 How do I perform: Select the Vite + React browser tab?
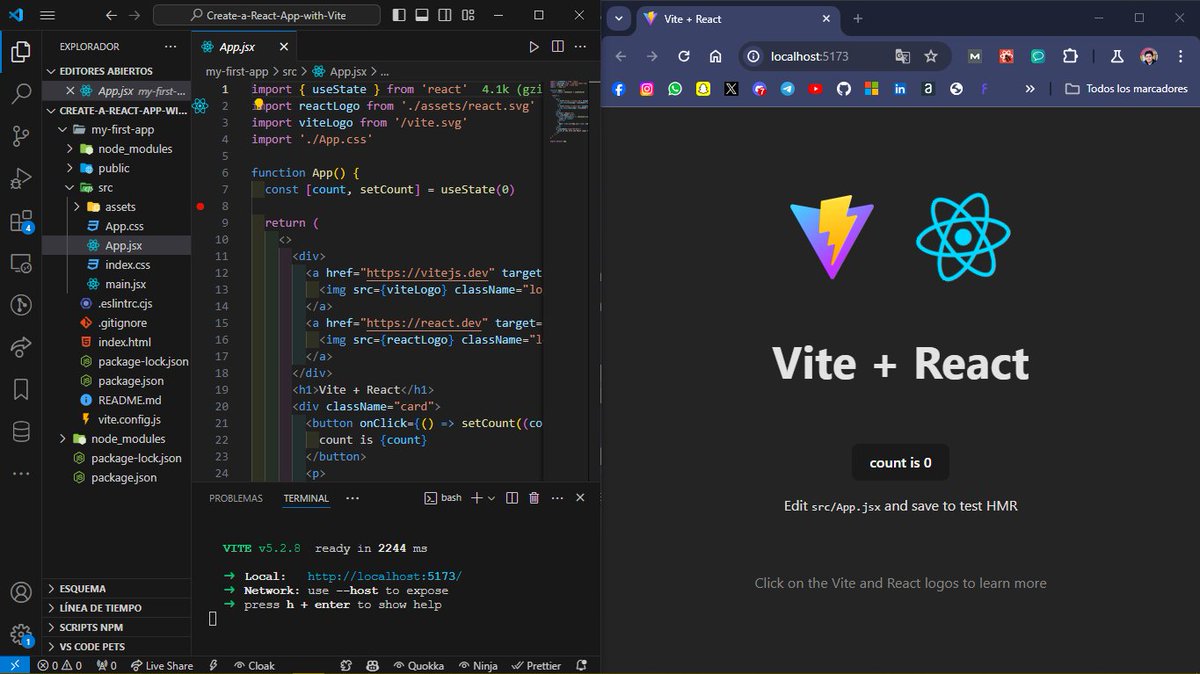pyautogui.click(x=737, y=19)
